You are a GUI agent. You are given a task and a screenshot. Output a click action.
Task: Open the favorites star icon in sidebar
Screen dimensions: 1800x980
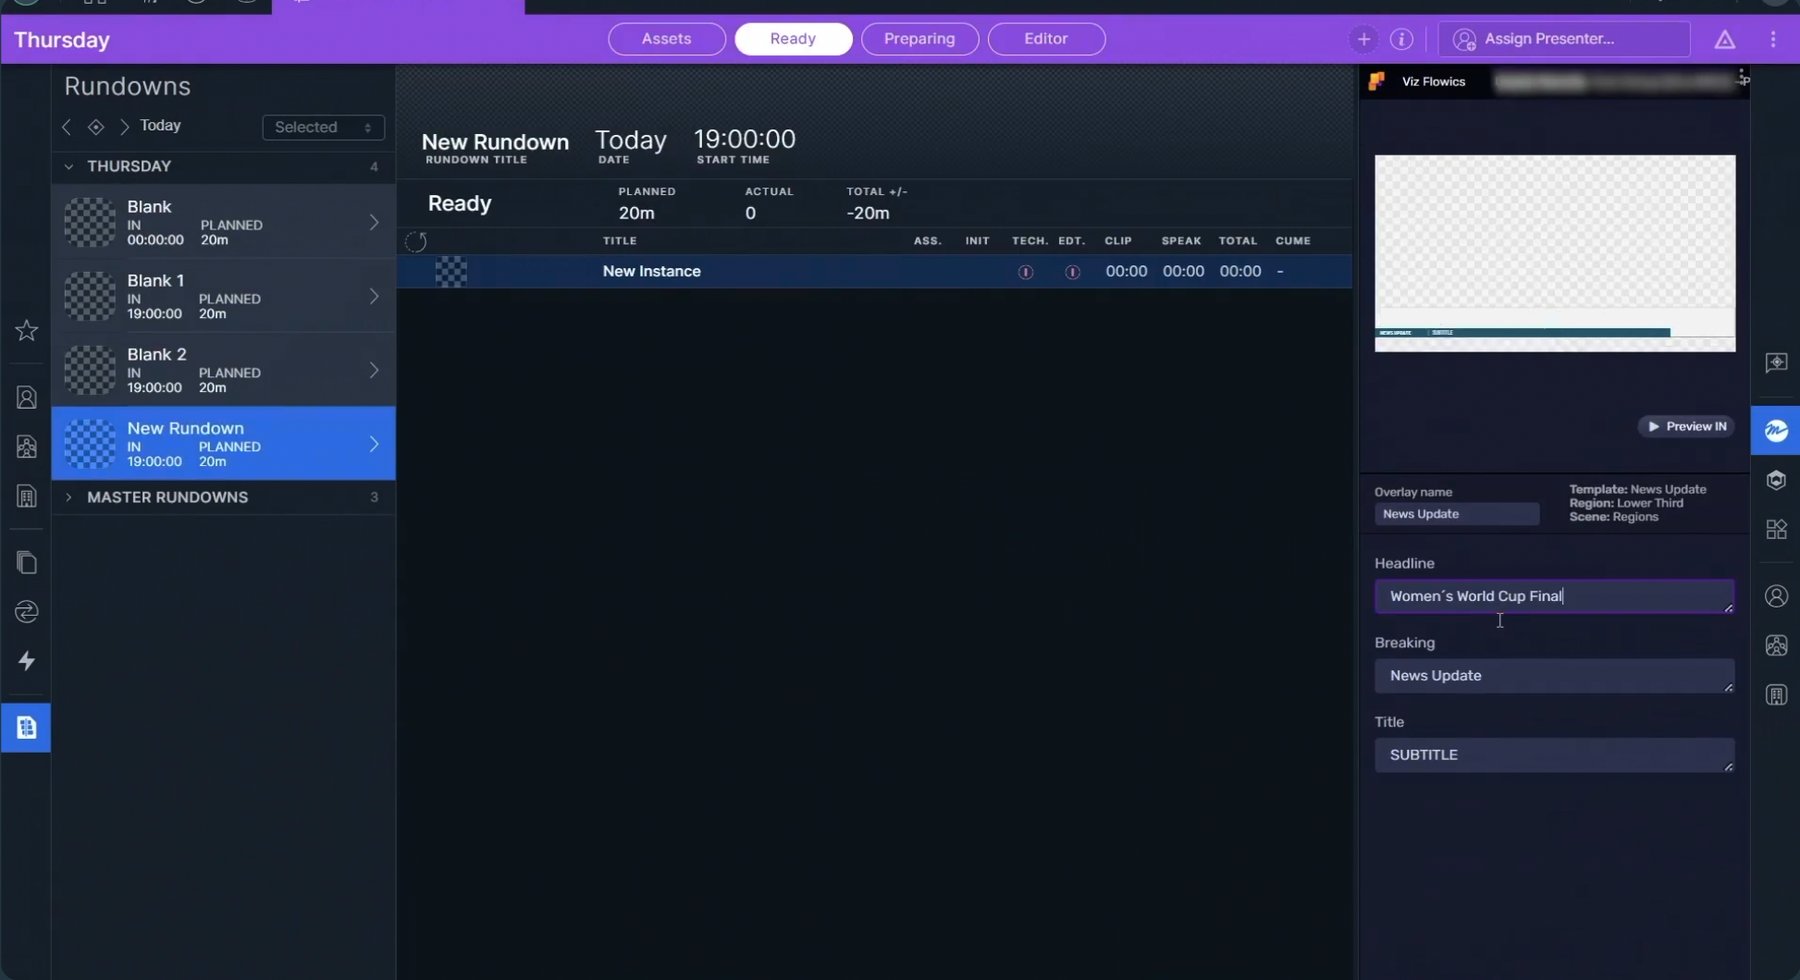point(27,330)
